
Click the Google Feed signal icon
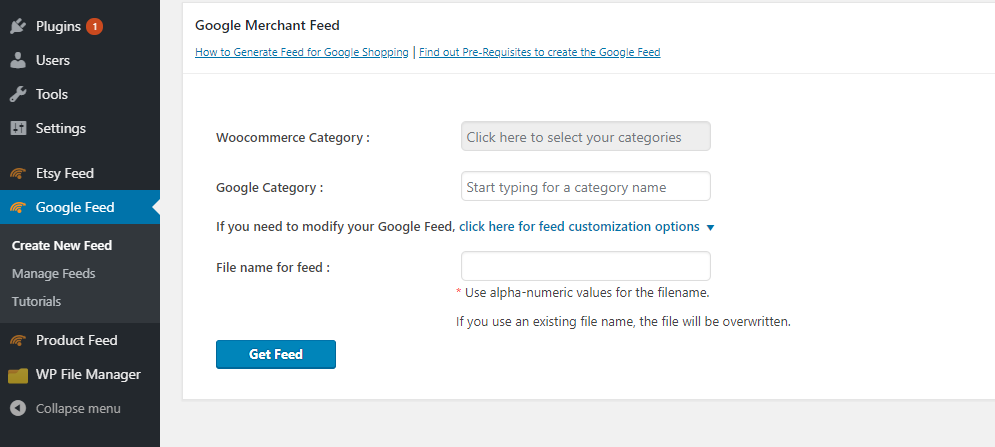18,207
